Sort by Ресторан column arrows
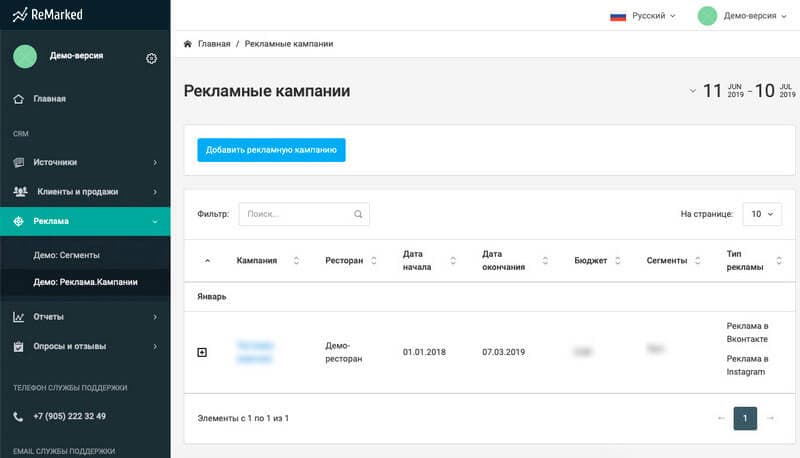800x458 pixels. [x=373, y=261]
